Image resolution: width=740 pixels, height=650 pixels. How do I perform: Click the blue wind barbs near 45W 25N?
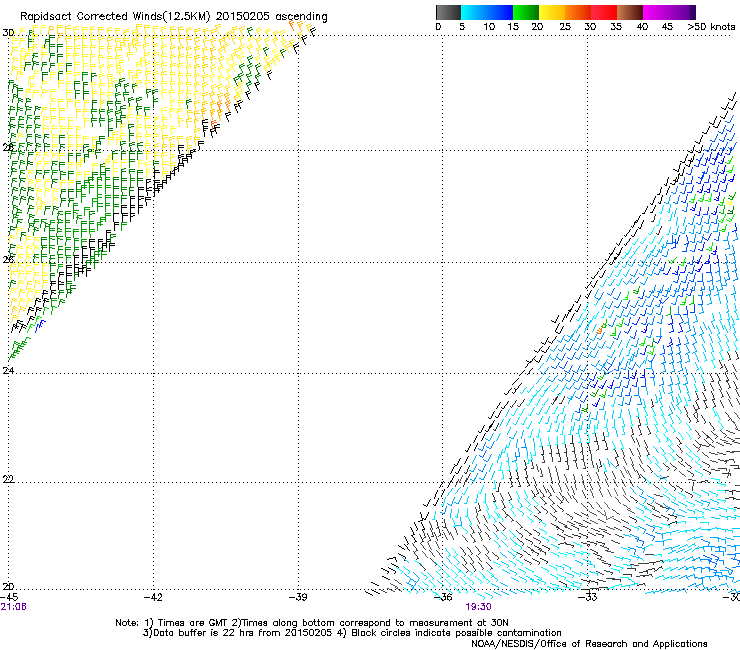tap(40, 326)
